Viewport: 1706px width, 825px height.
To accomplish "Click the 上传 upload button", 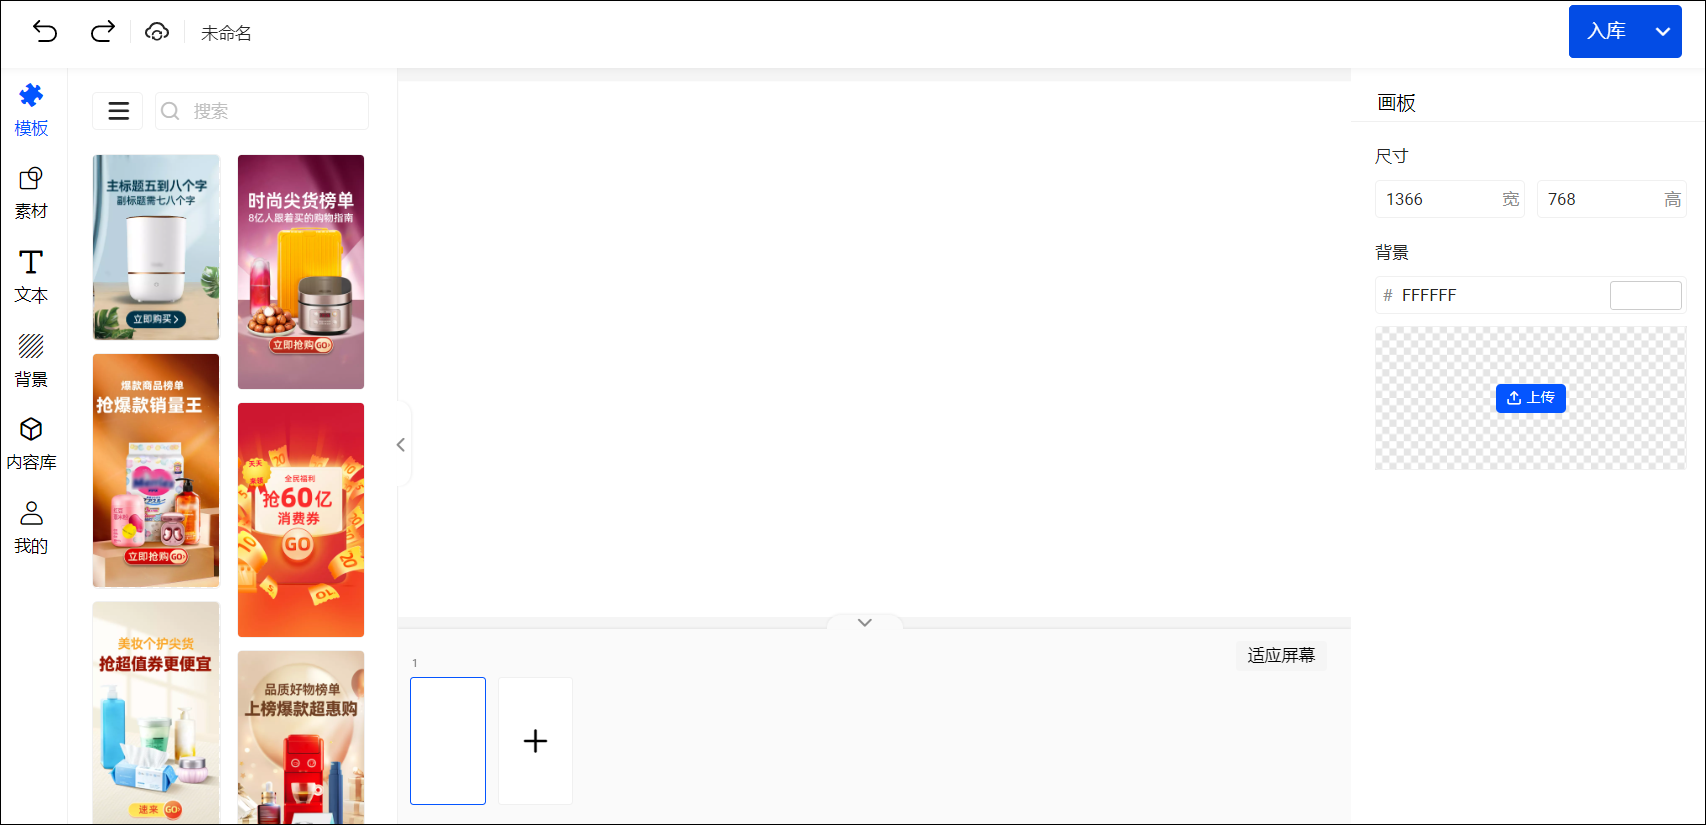I will click(1530, 398).
